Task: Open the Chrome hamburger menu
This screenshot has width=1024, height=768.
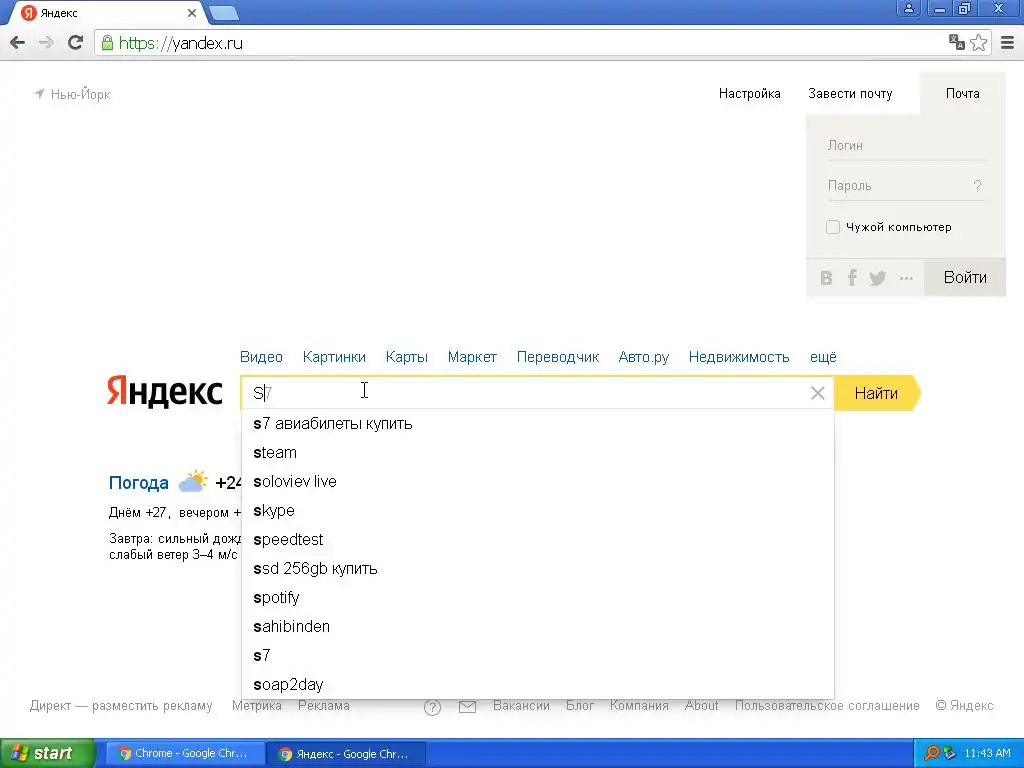Action: [x=1008, y=43]
